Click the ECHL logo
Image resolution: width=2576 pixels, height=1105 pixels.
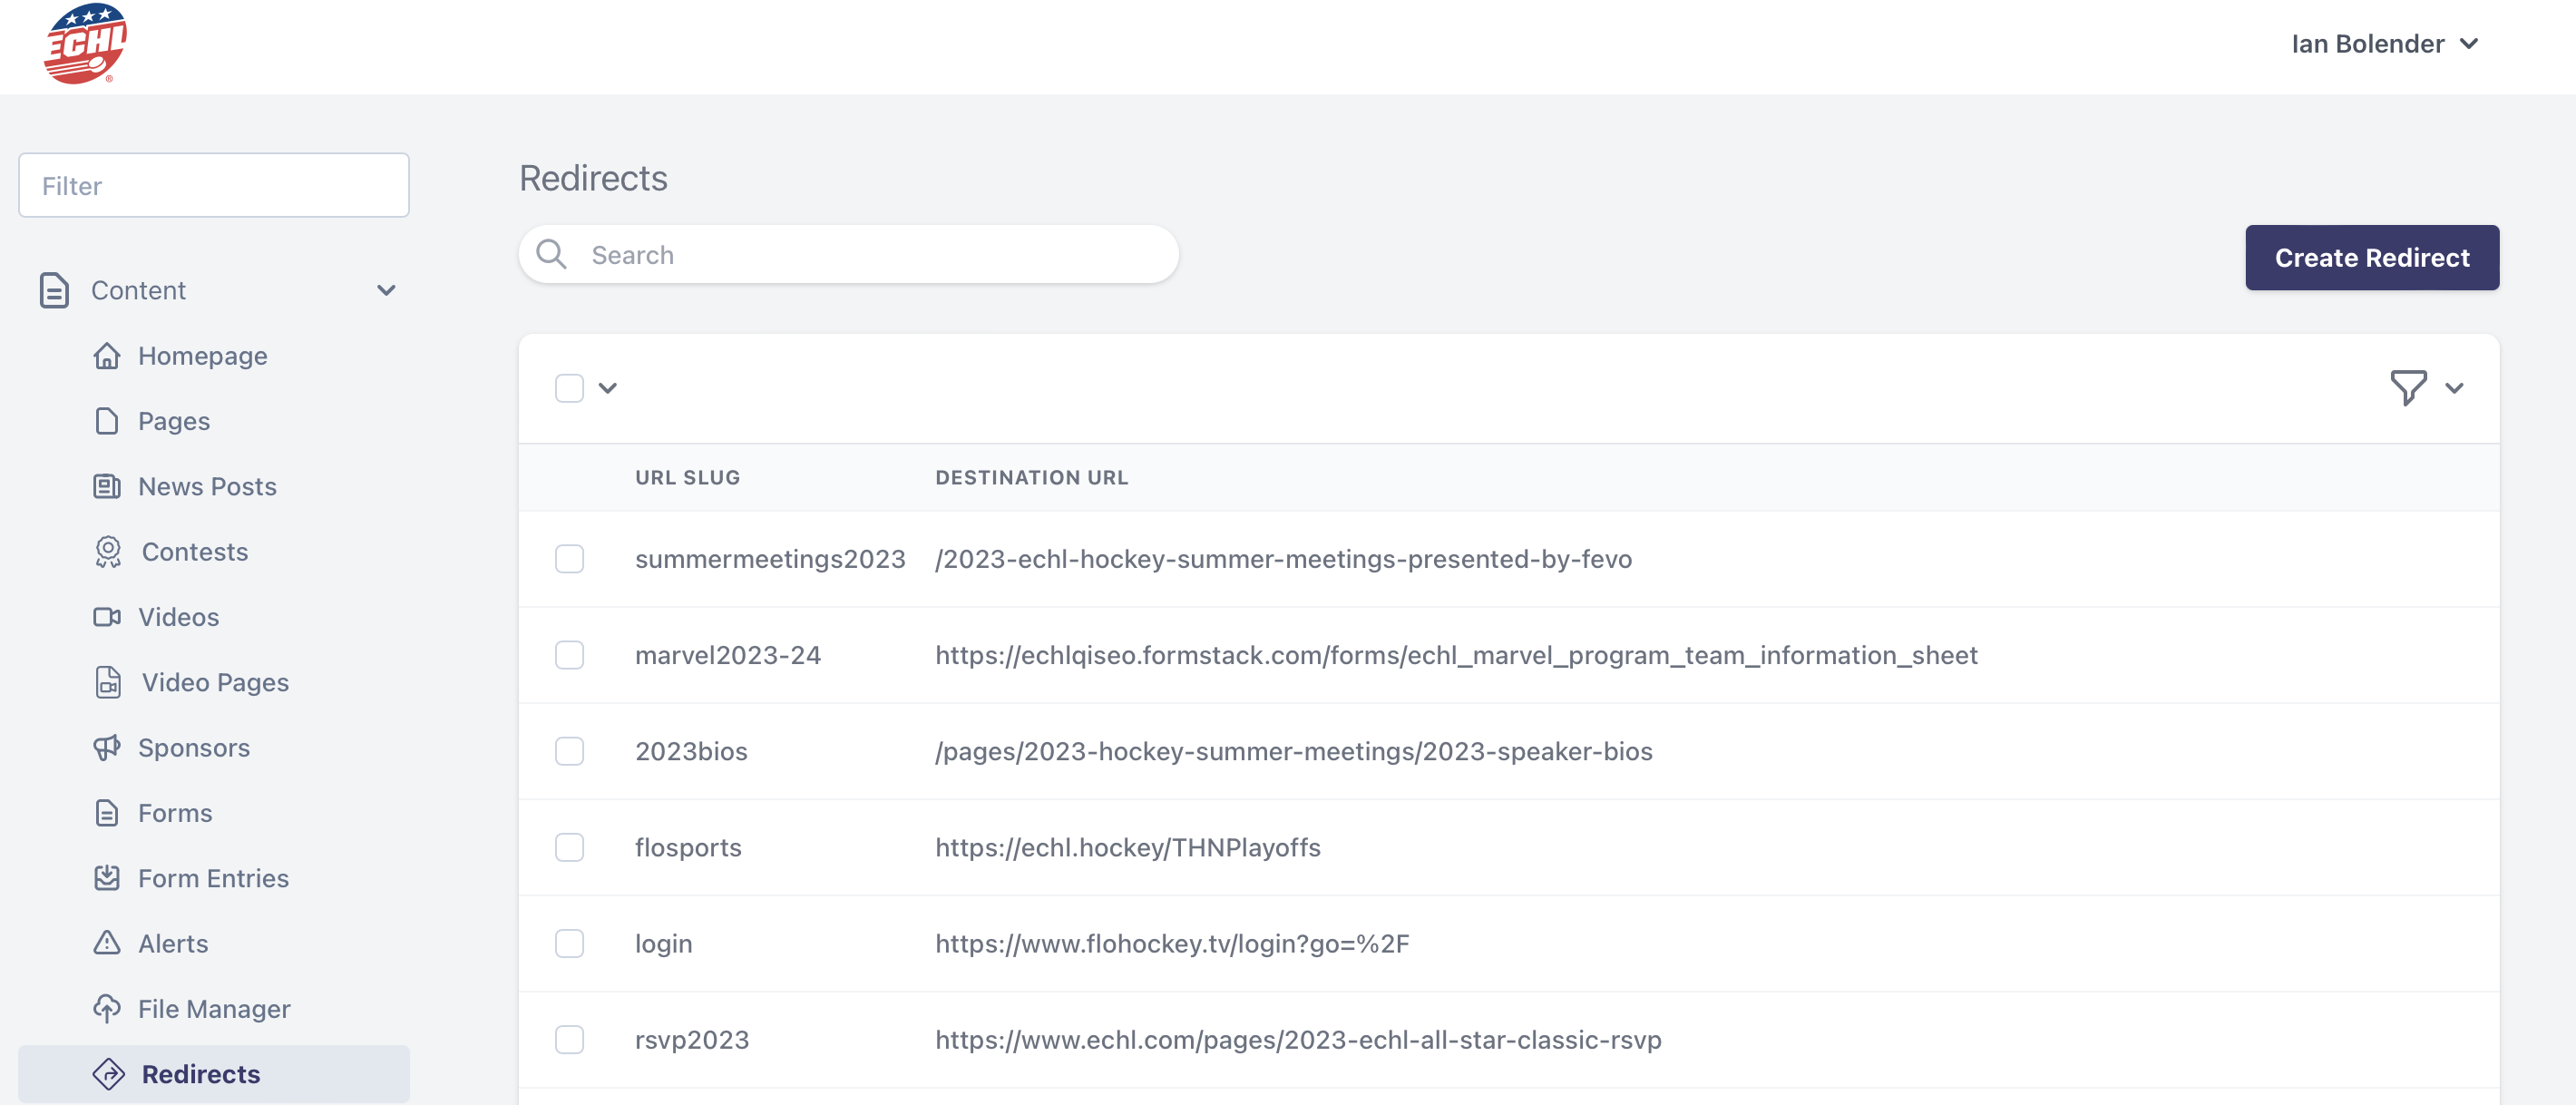tap(85, 44)
